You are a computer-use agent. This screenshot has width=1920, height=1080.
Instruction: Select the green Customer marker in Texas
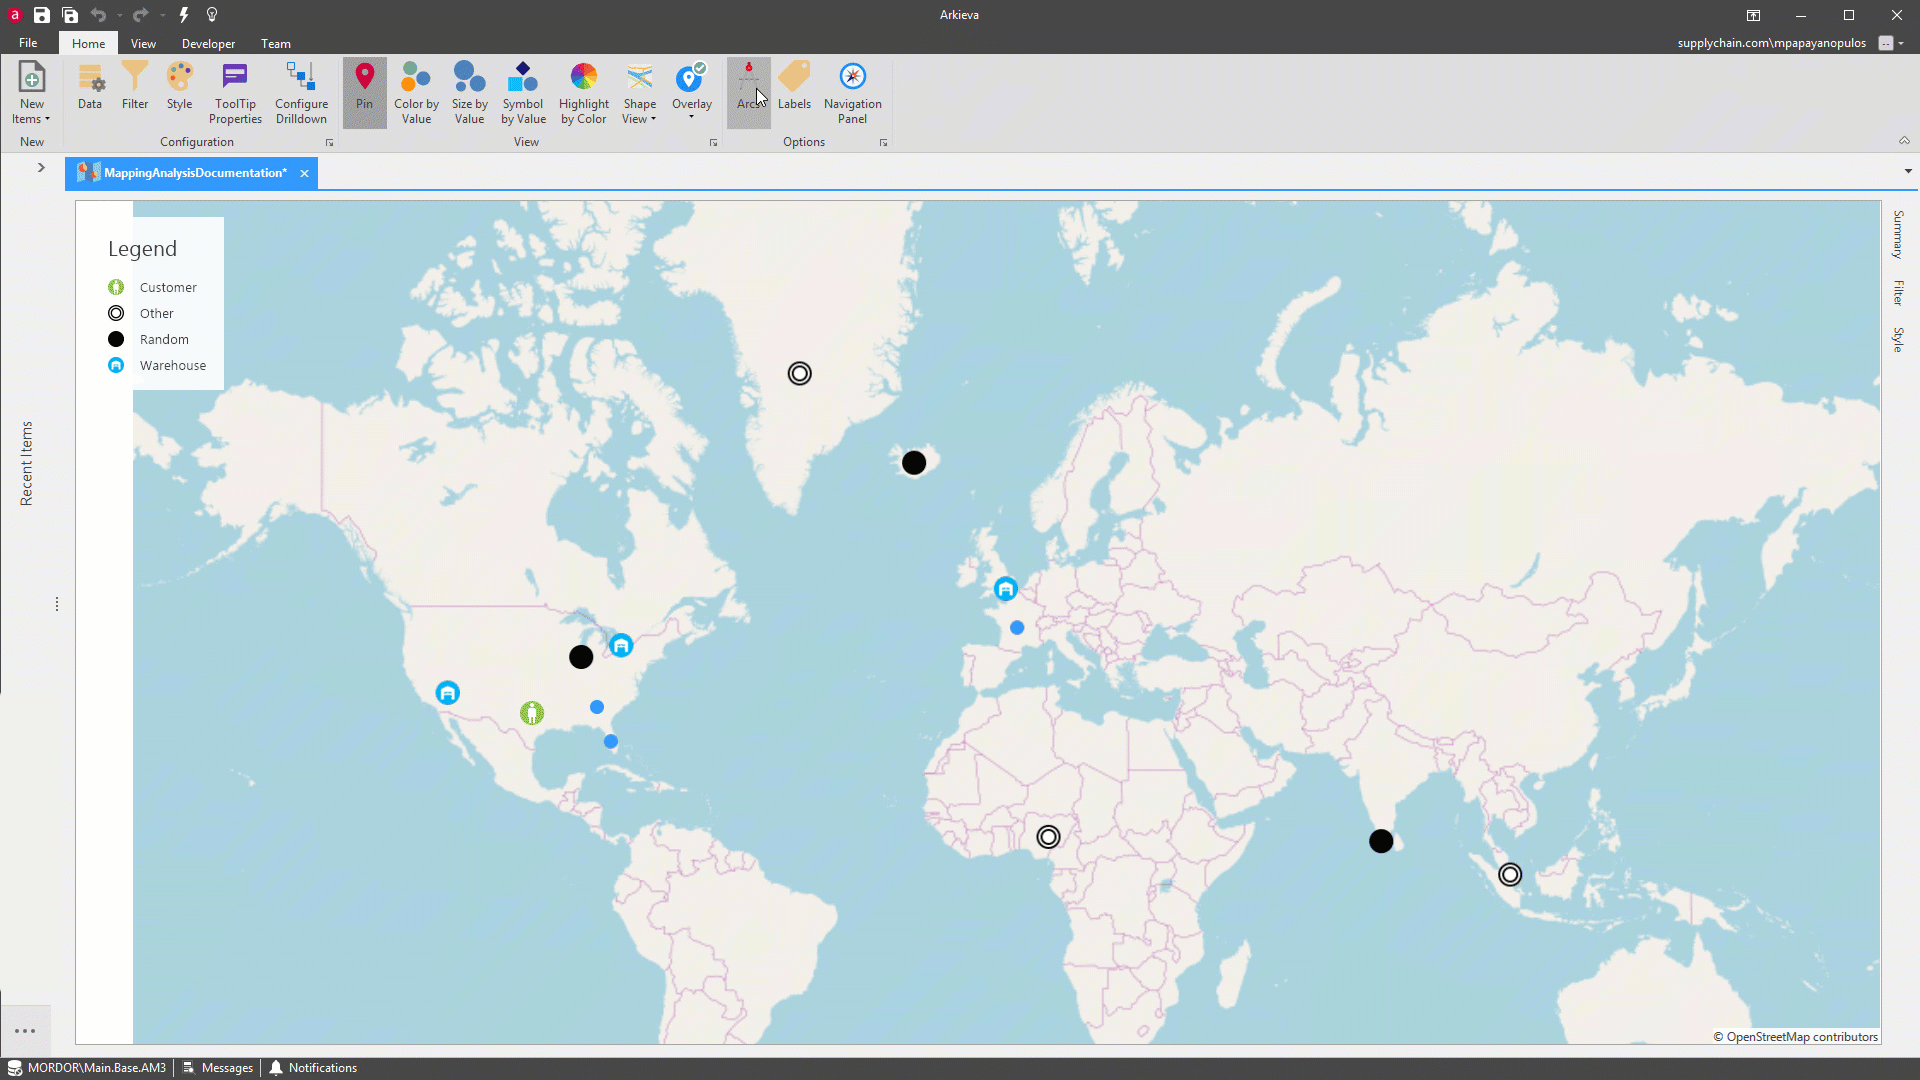pyautogui.click(x=532, y=713)
